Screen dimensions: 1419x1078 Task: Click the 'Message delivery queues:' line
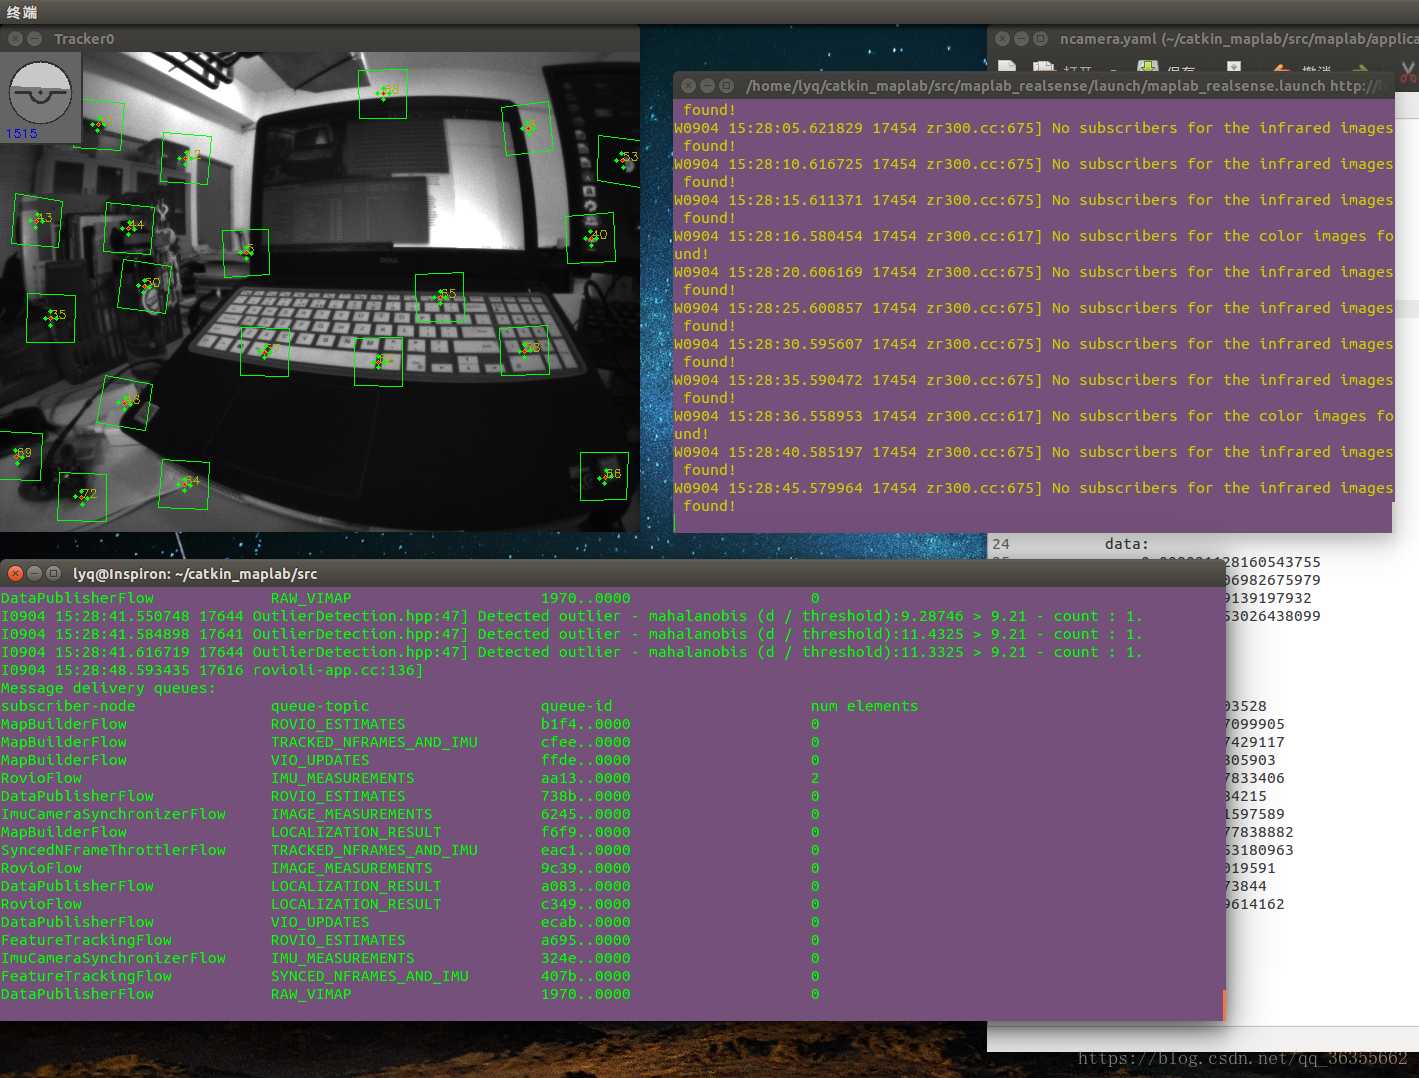pos(108,688)
